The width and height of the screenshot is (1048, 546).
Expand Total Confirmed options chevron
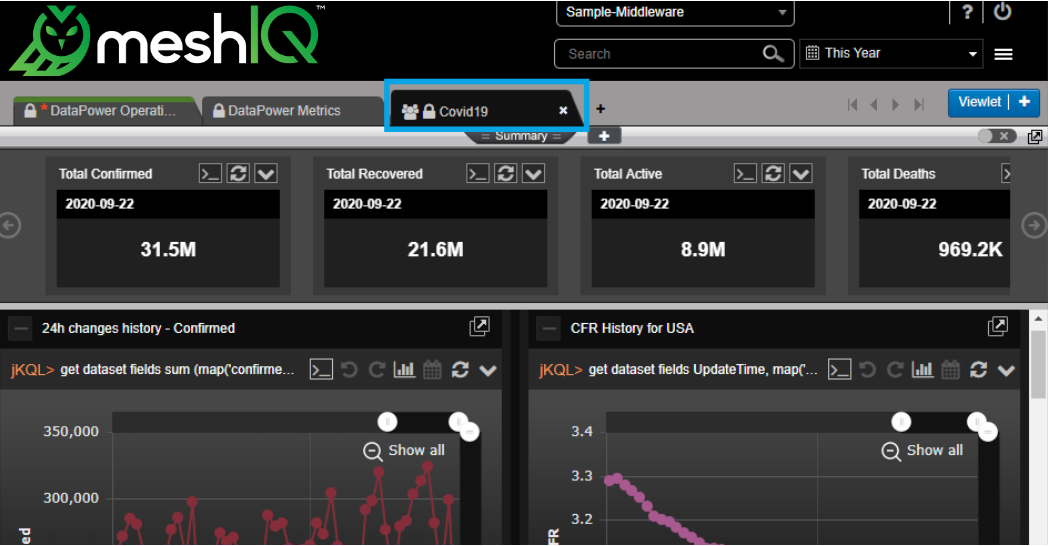click(x=266, y=174)
